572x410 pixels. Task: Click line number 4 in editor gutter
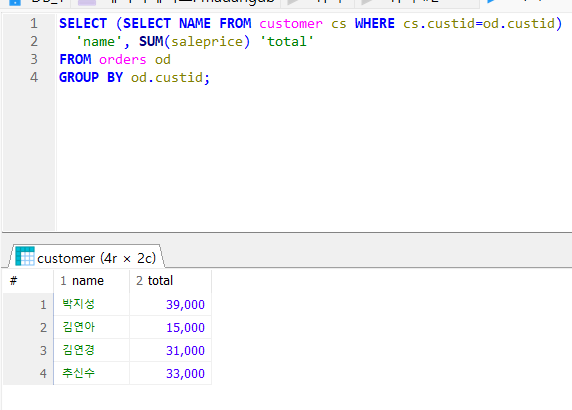[34, 77]
